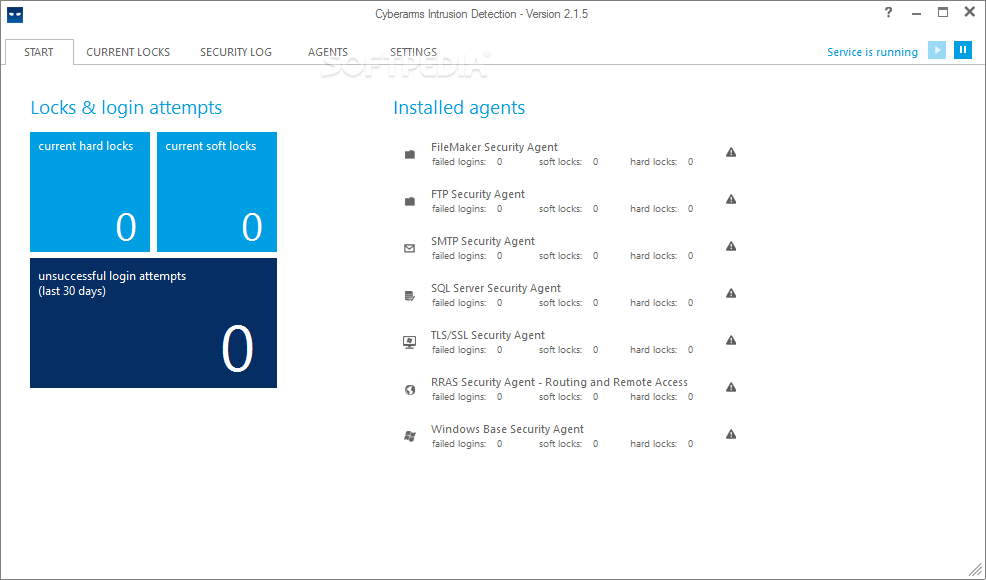Screen dimensions: 986x580
Task: Click the resize grip at window corner
Action: coord(975,569)
